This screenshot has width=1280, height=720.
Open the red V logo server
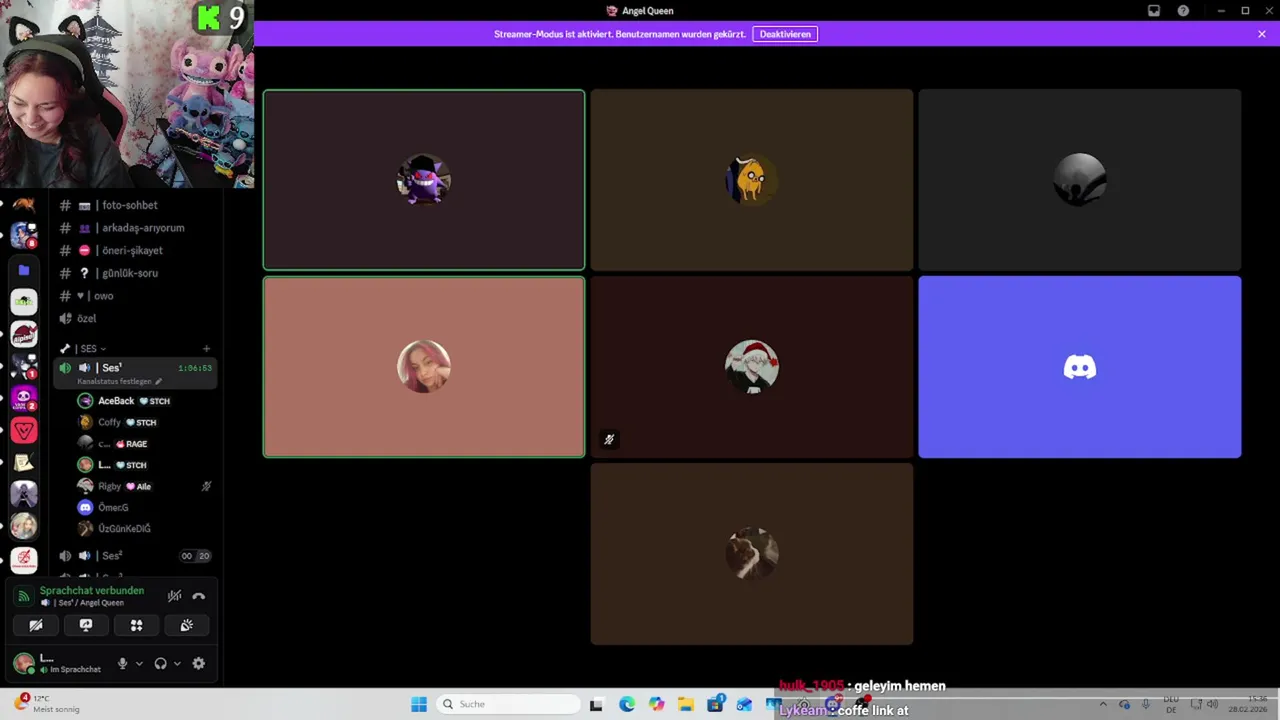pos(24,431)
